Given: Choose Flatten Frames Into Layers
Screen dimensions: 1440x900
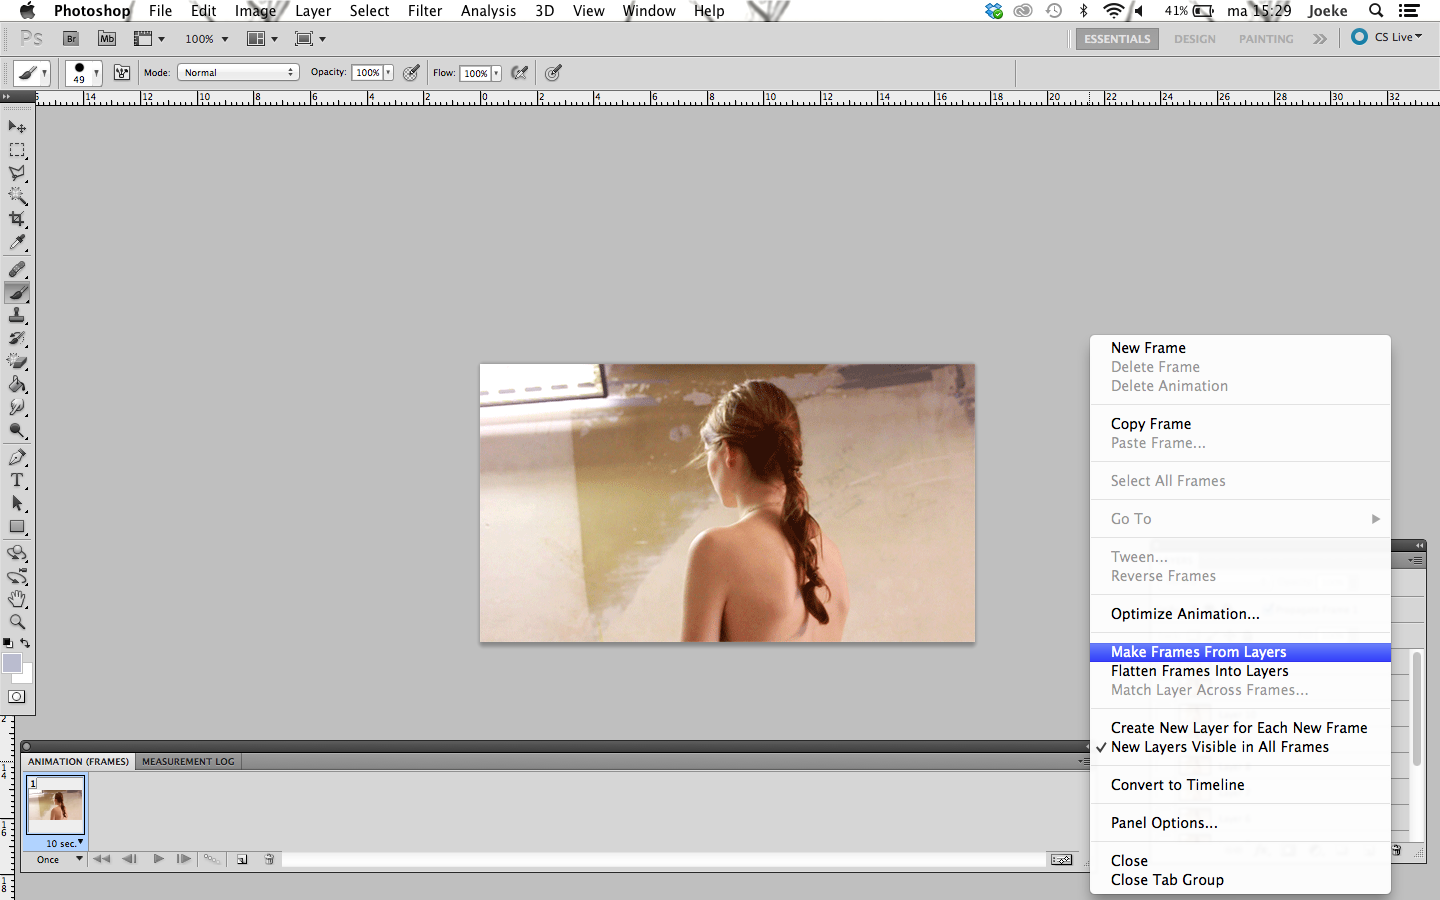Looking at the screenshot, I should point(1240,671).
